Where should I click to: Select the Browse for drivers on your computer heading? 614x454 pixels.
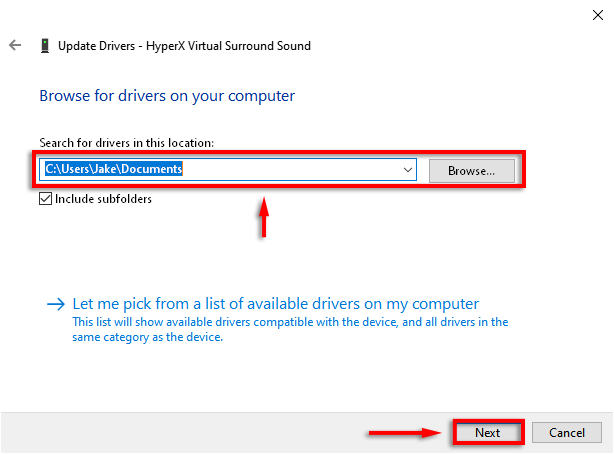pos(167,96)
